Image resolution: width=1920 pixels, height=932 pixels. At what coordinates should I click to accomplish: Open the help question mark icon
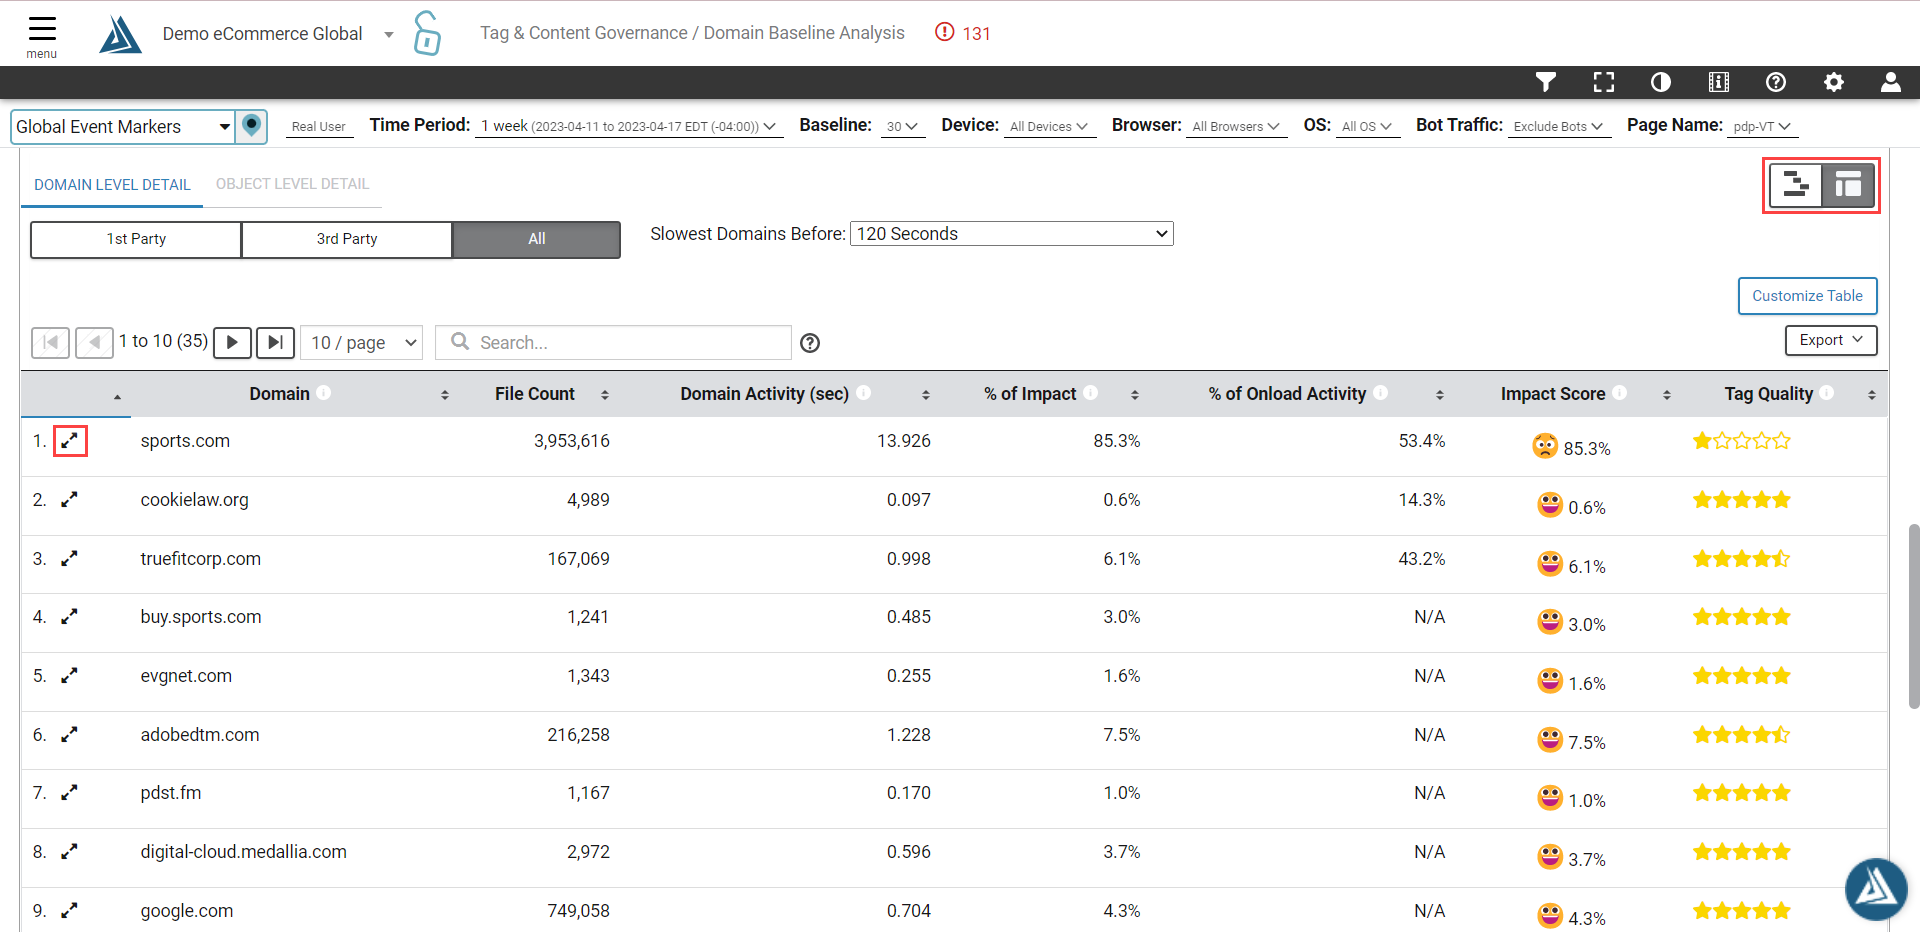tap(1776, 82)
